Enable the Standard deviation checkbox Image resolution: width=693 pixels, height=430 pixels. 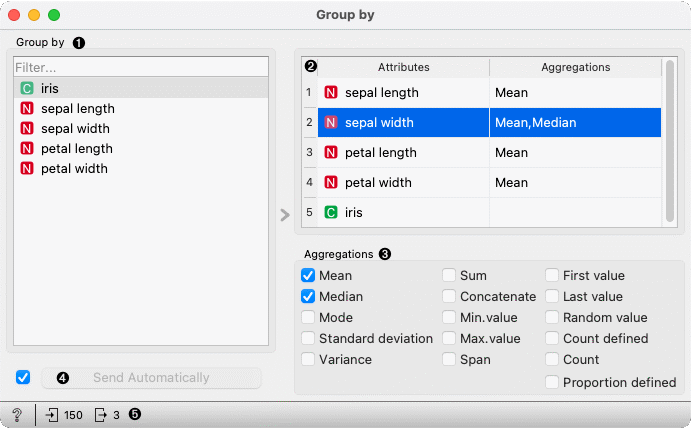308,339
